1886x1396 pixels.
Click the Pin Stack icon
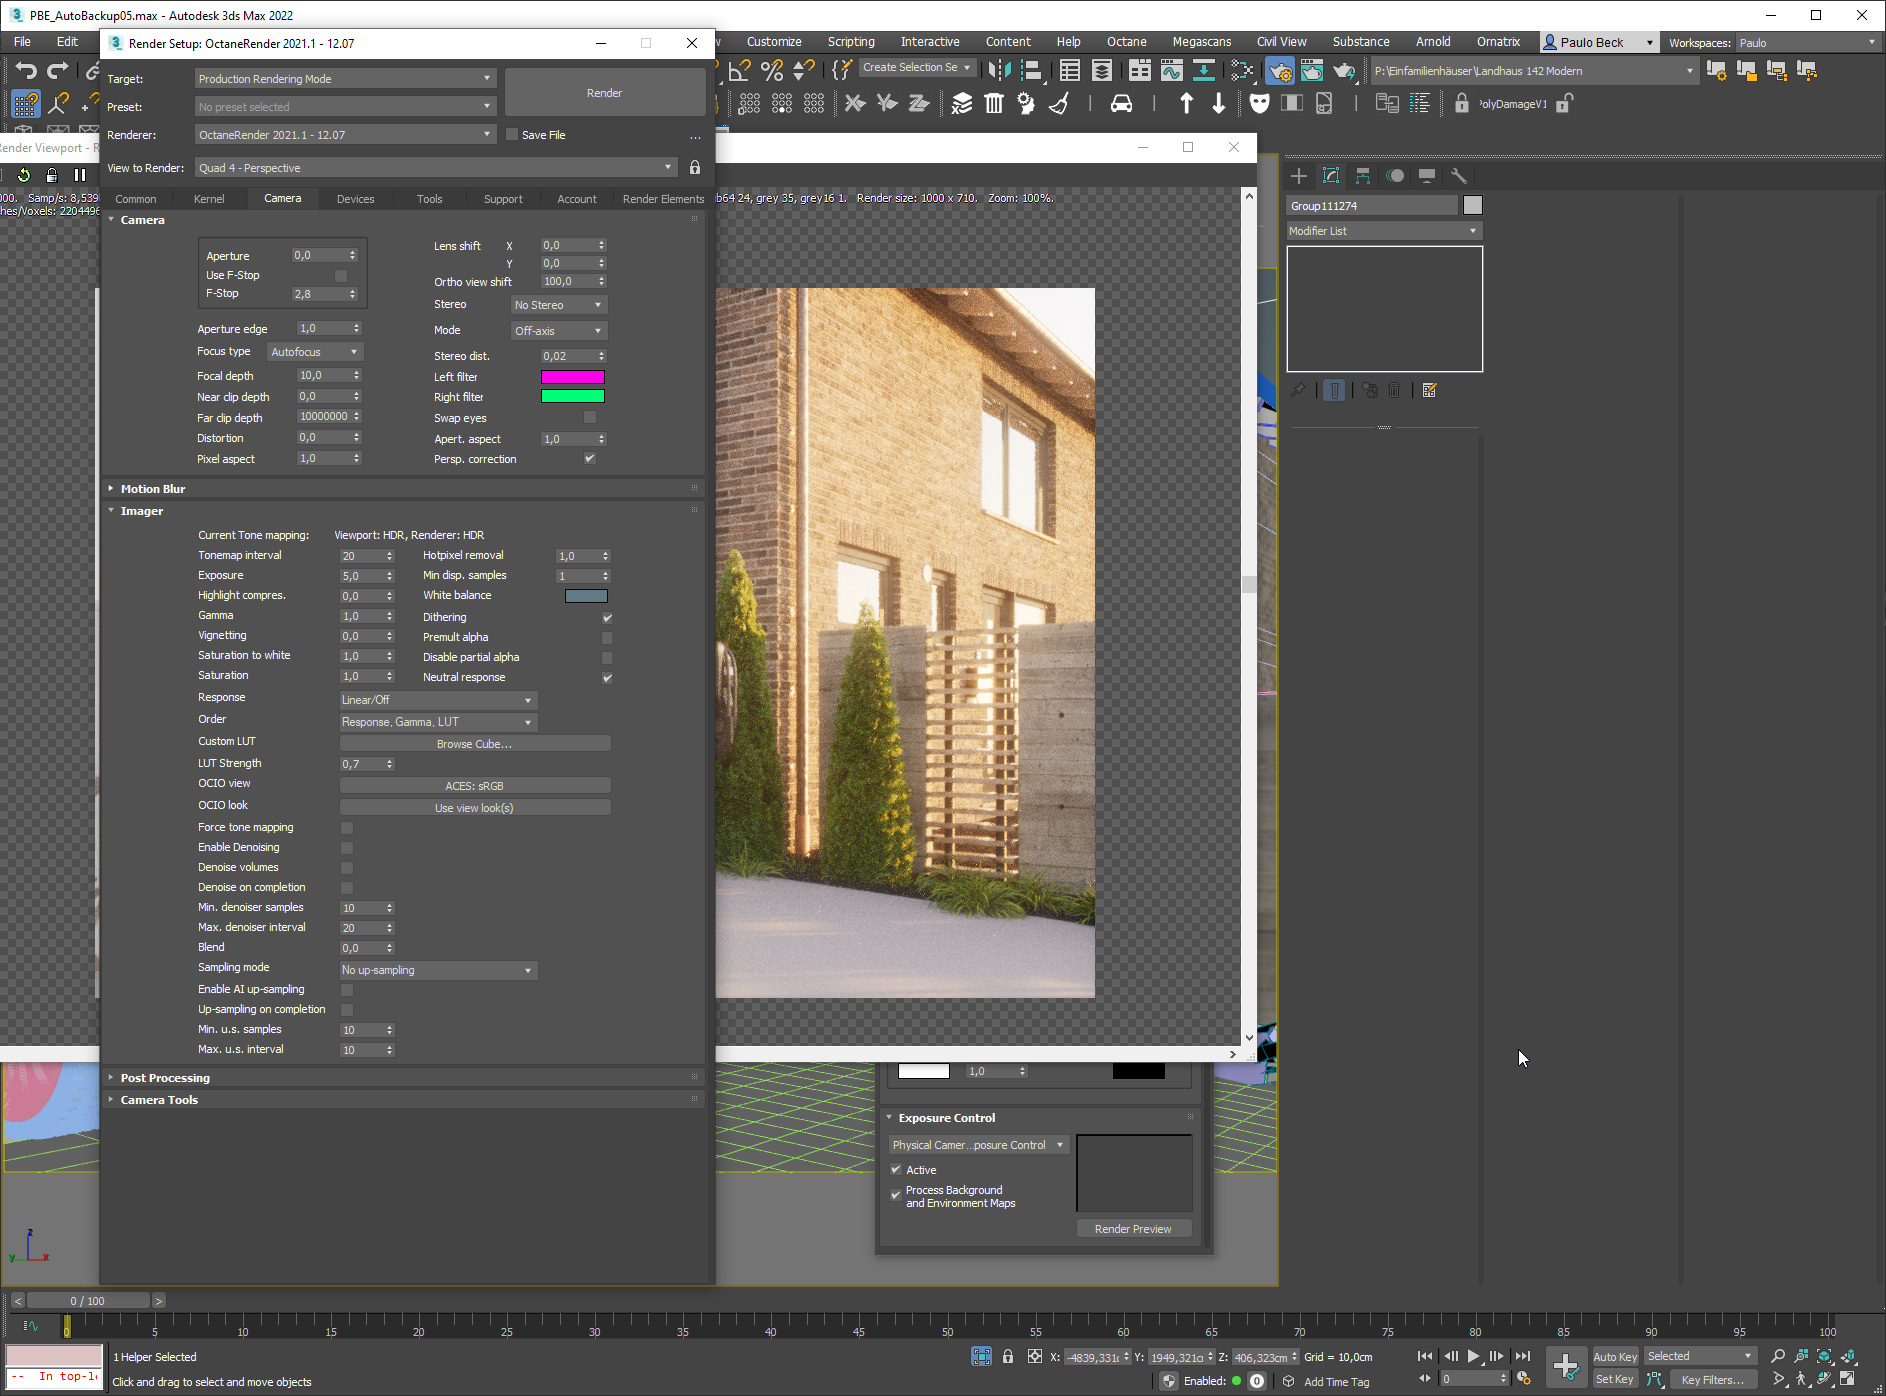(1298, 390)
